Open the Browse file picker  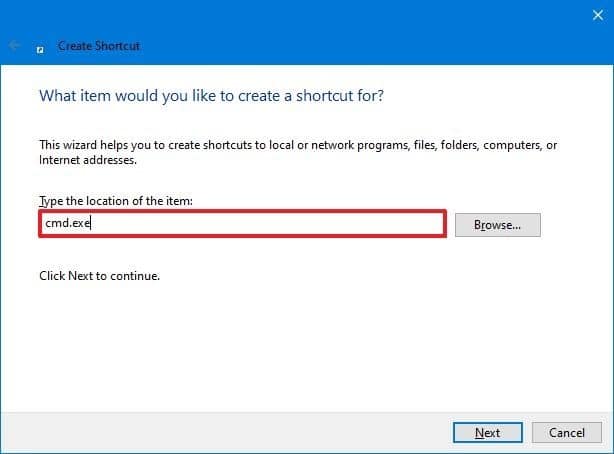coord(497,225)
